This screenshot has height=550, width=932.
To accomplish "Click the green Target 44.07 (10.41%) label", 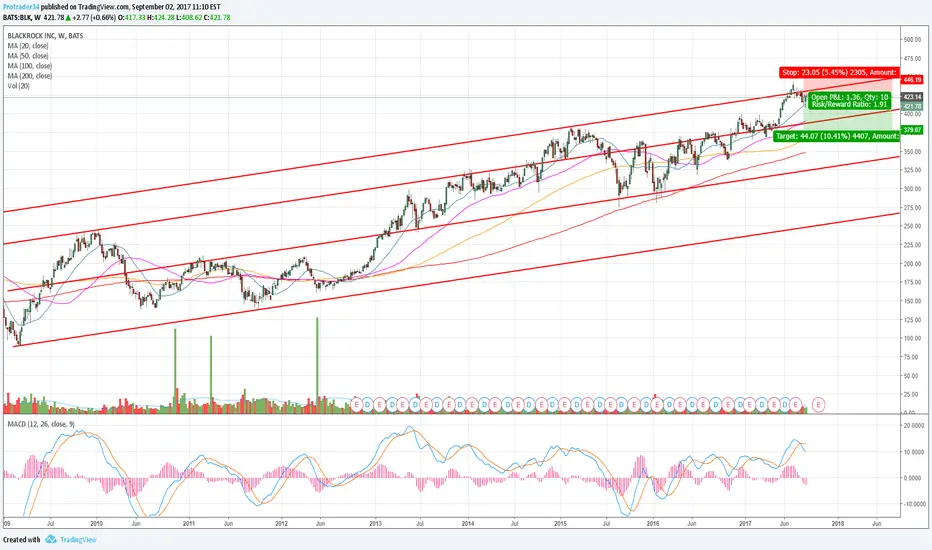I will click(x=836, y=136).
